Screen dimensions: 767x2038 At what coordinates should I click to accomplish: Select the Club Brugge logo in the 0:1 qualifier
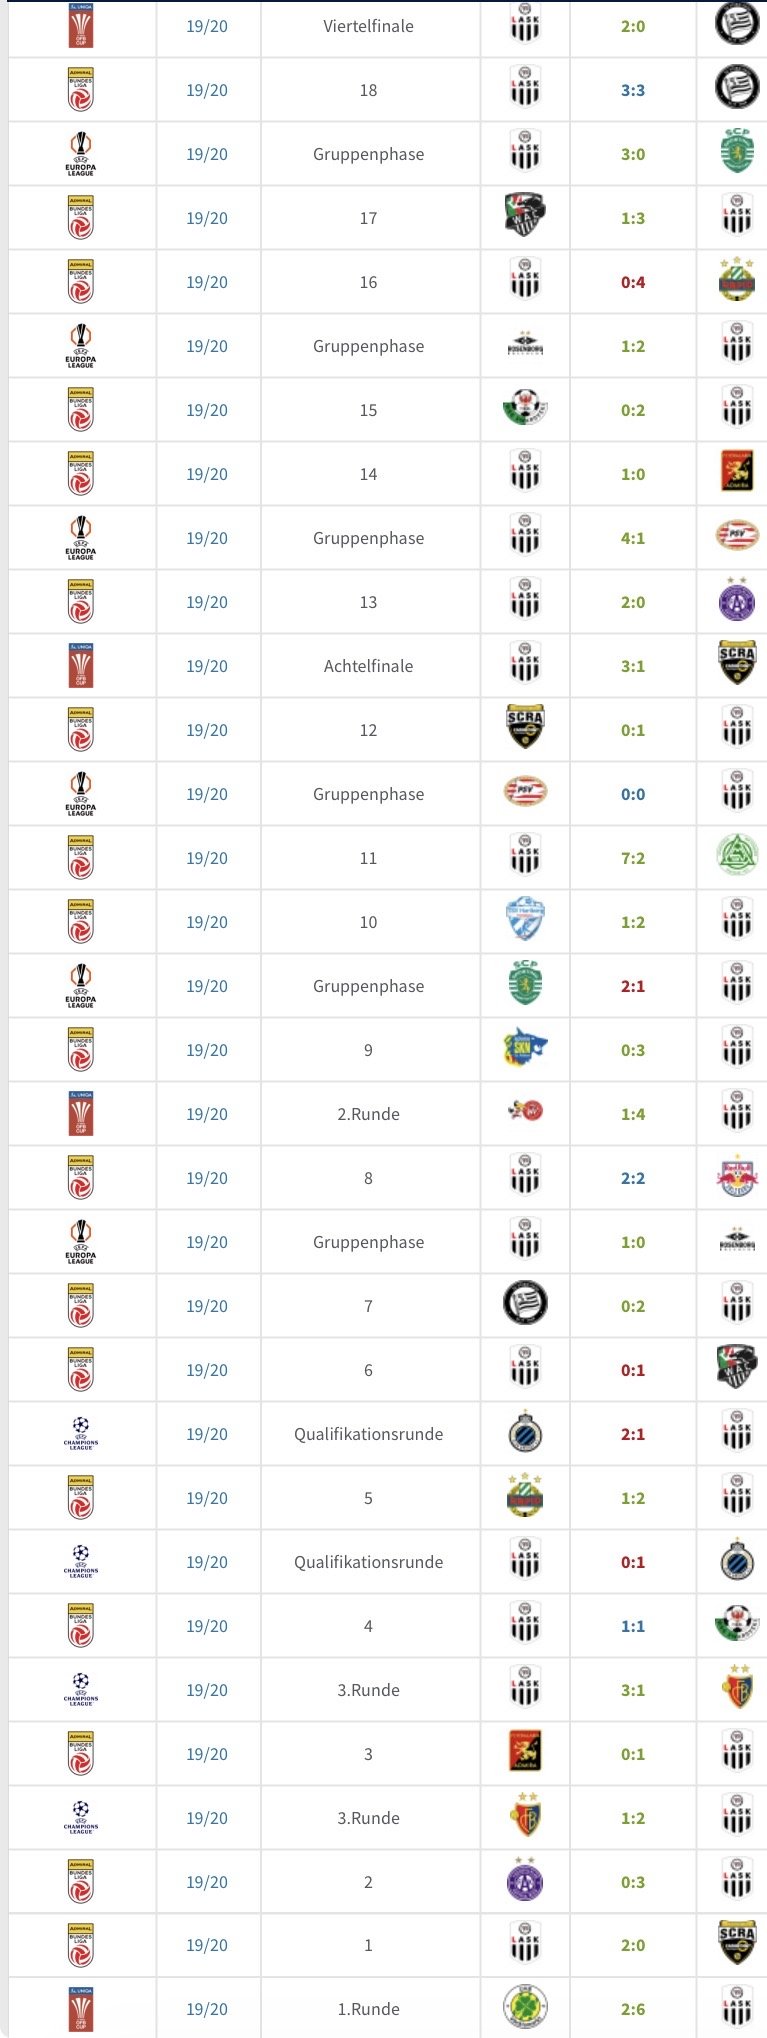[737, 1562]
